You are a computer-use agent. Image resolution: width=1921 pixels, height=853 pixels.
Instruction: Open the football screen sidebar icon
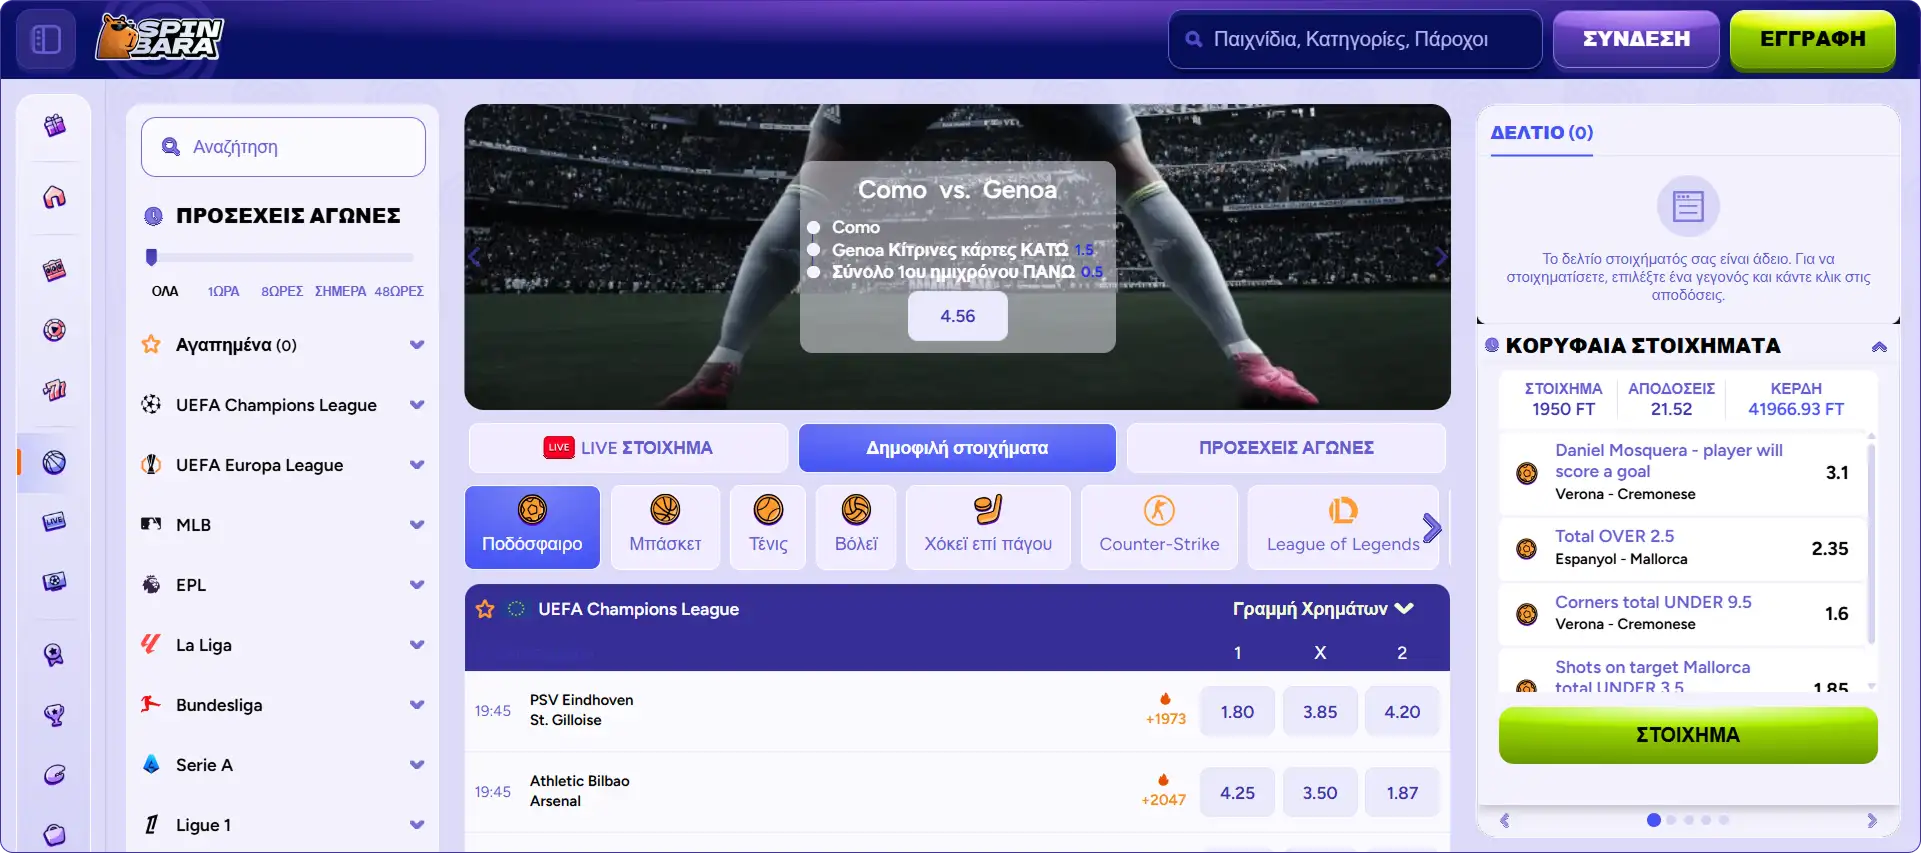point(54,582)
